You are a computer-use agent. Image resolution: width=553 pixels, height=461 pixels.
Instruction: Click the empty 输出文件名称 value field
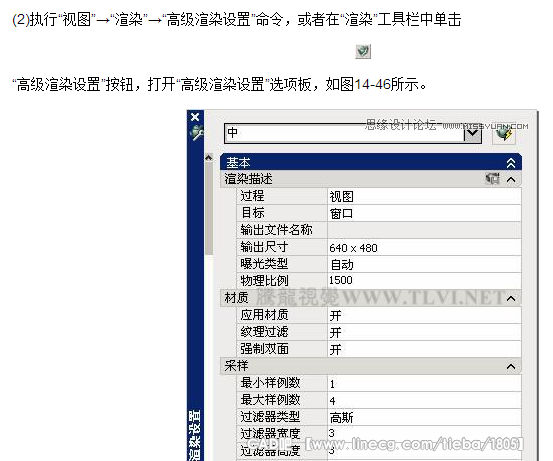point(424,230)
